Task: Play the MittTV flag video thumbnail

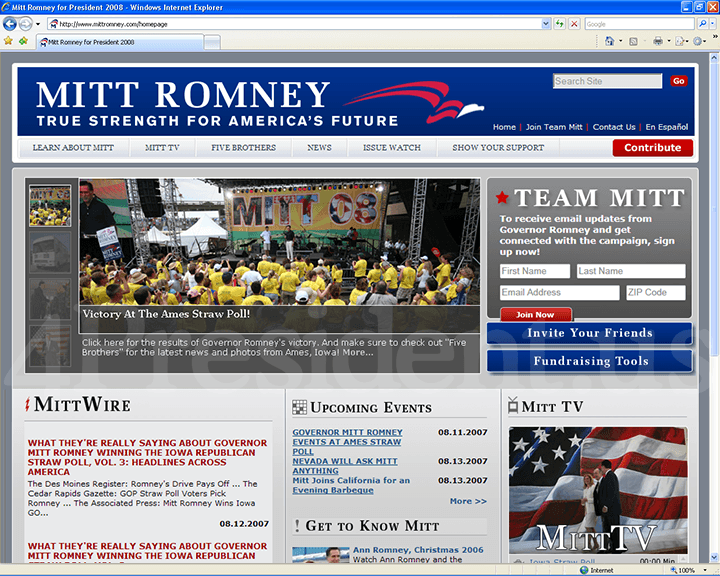Action: (598, 490)
